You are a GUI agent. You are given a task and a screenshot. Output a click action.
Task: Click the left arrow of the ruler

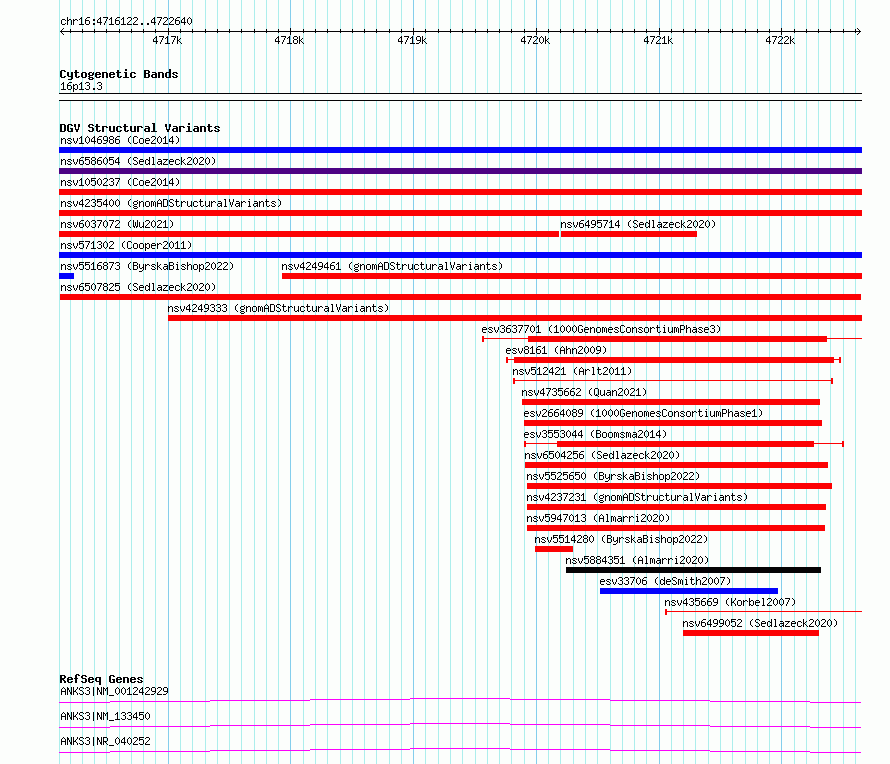pyautogui.click(x=62, y=32)
